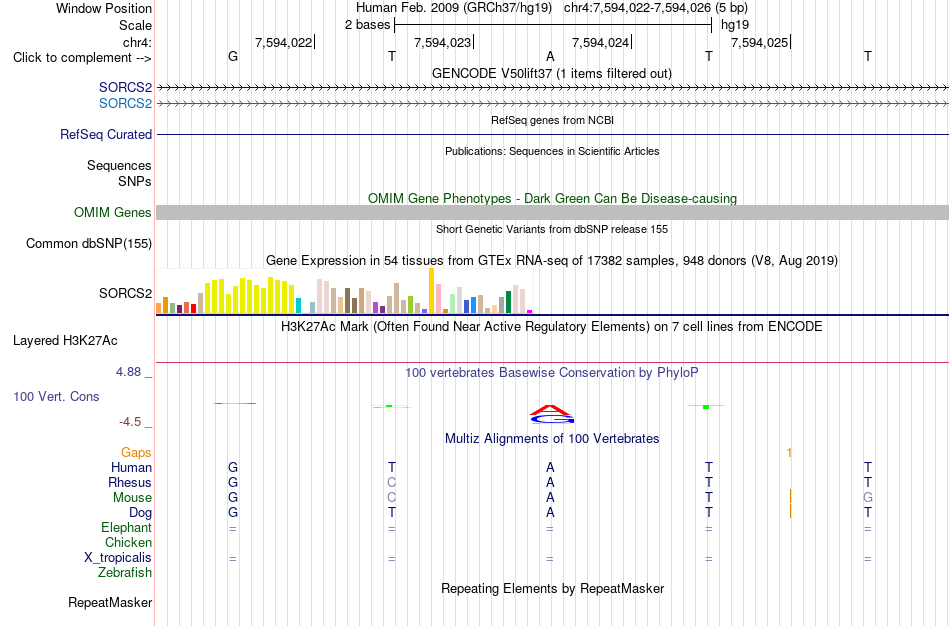The width and height of the screenshot is (950, 626).
Task: Click the dark blue SORCS2 intron arrow line
Action: [x=553, y=88]
